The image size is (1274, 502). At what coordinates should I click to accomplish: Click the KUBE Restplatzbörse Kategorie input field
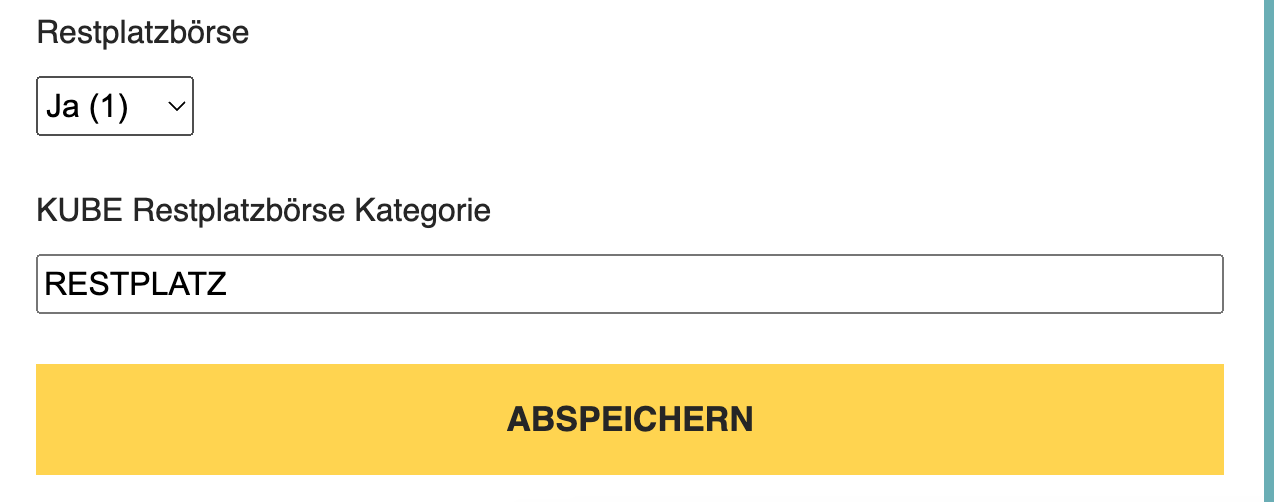pyautogui.click(x=629, y=285)
